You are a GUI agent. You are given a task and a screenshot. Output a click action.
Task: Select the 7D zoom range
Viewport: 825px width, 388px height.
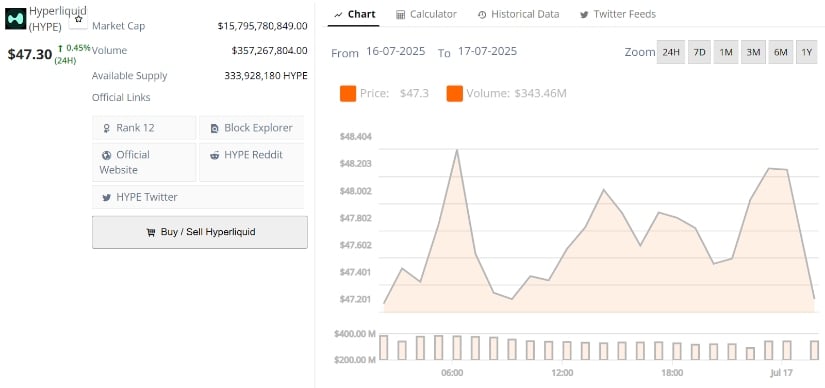pyautogui.click(x=699, y=52)
